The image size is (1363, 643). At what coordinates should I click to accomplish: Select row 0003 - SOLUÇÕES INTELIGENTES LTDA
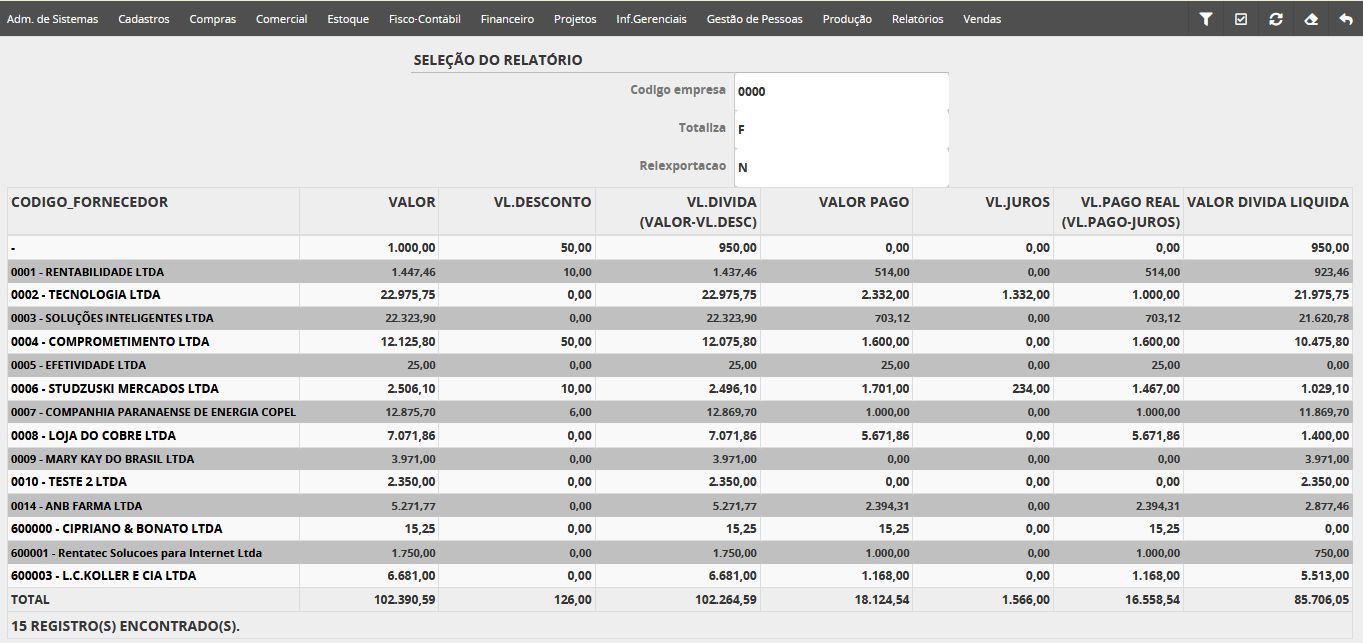point(680,318)
